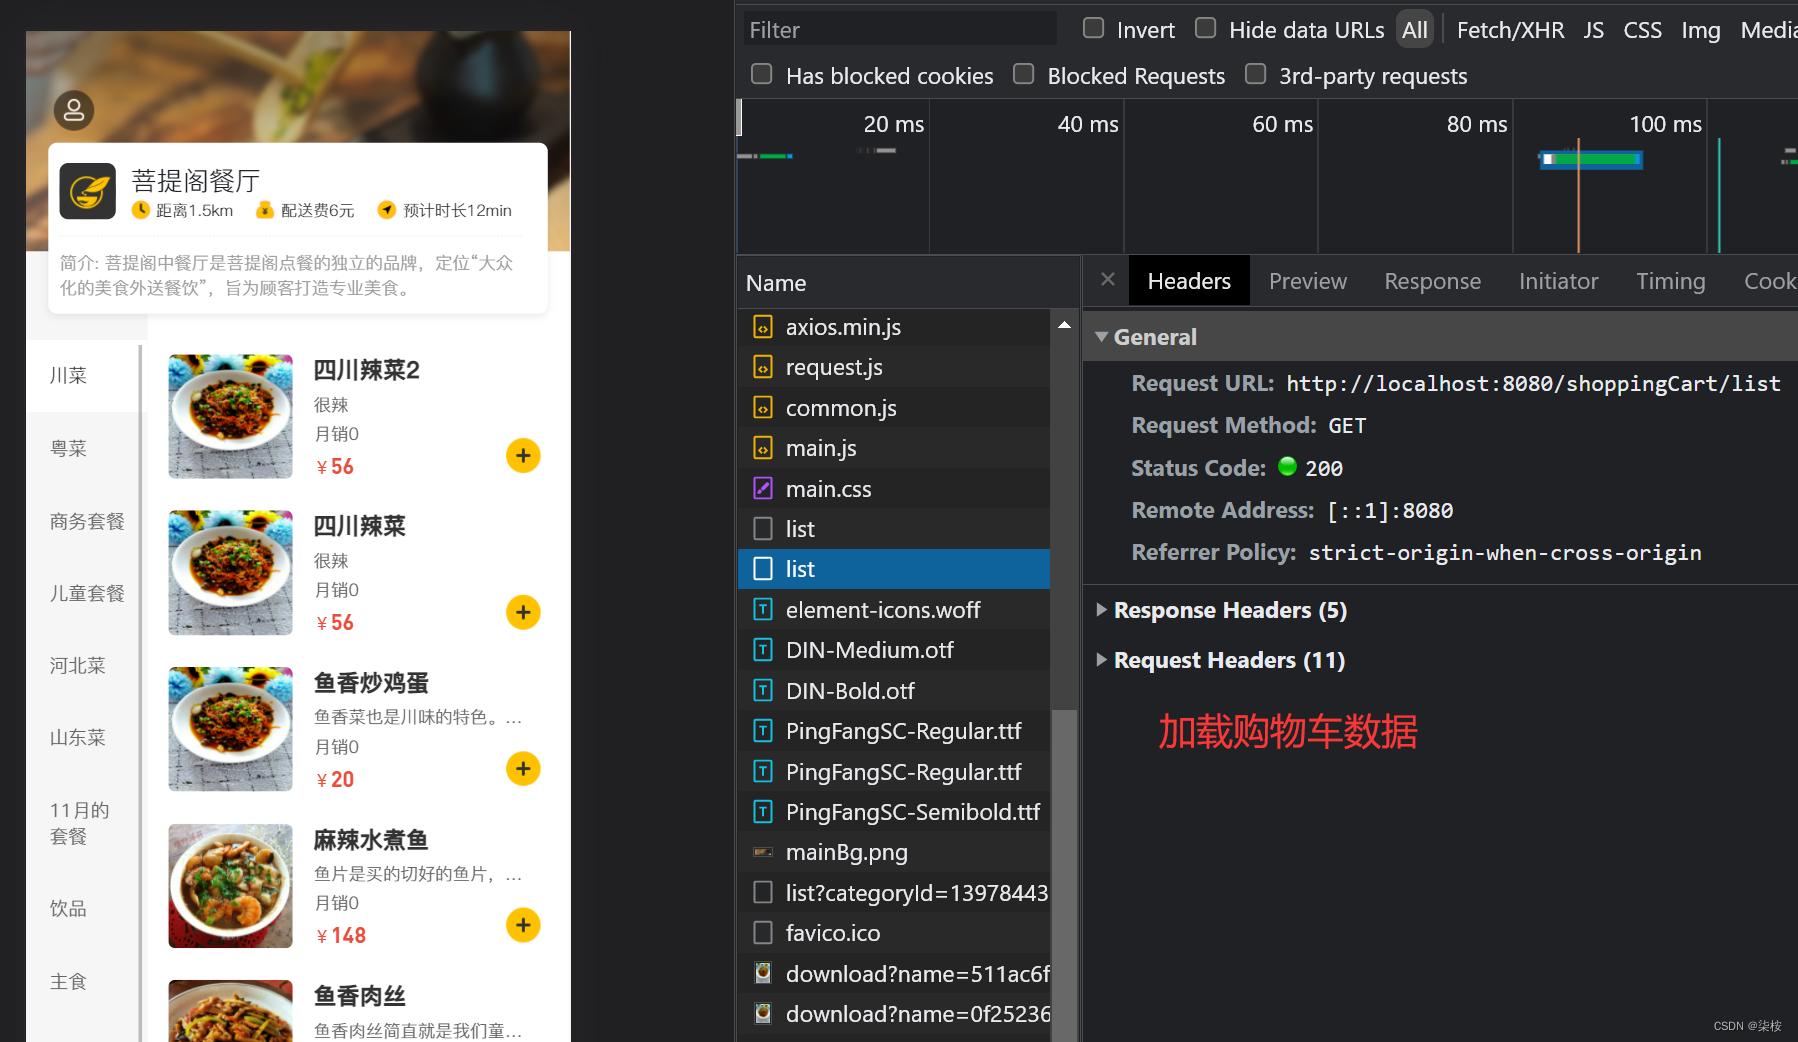Image resolution: width=1798 pixels, height=1042 pixels.
Task: Expand Request Headers (11) section
Action: click(x=1101, y=660)
